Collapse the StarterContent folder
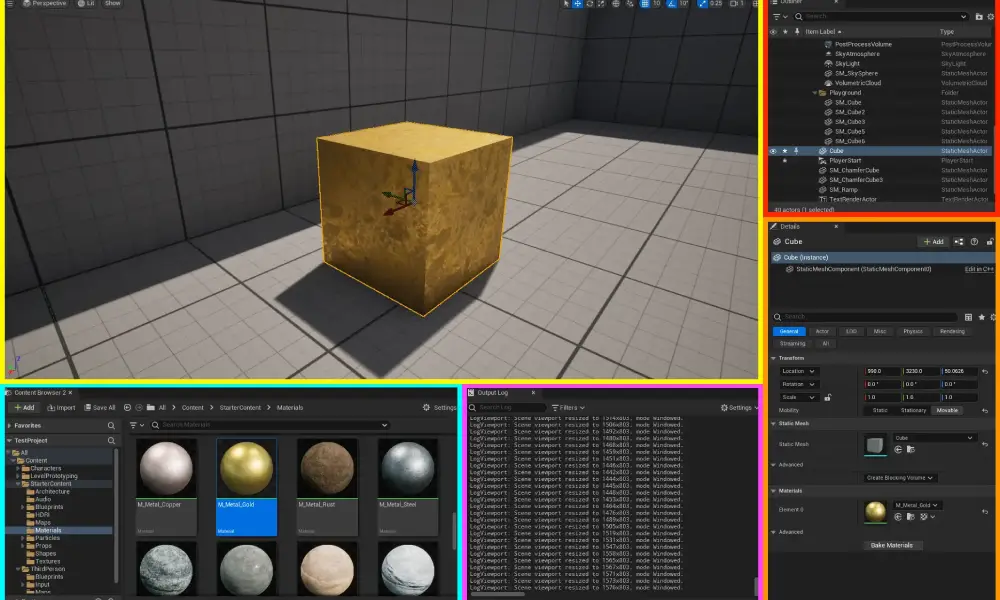 [x=18, y=484]
